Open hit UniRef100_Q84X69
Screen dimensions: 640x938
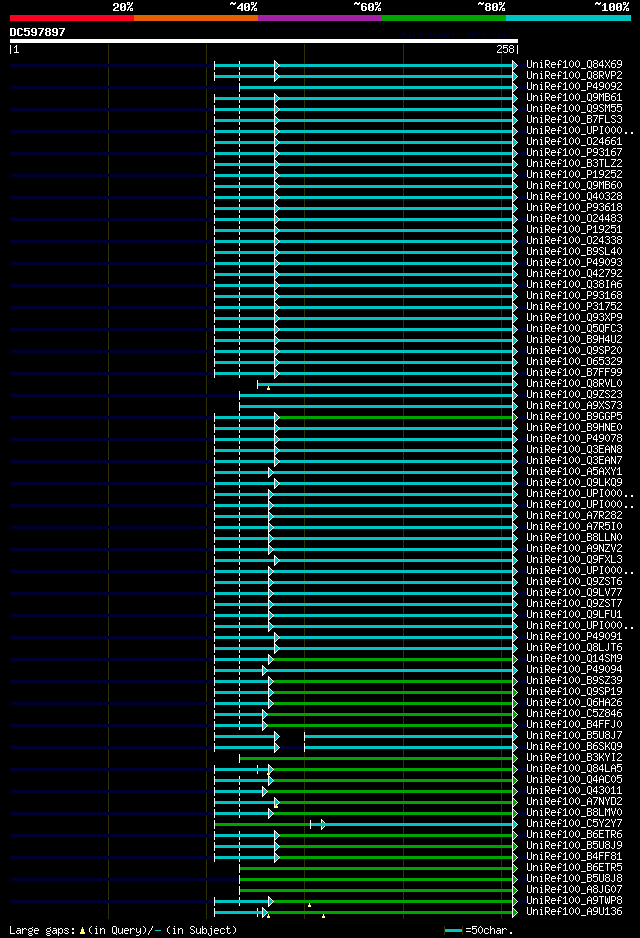coord(574,64)
